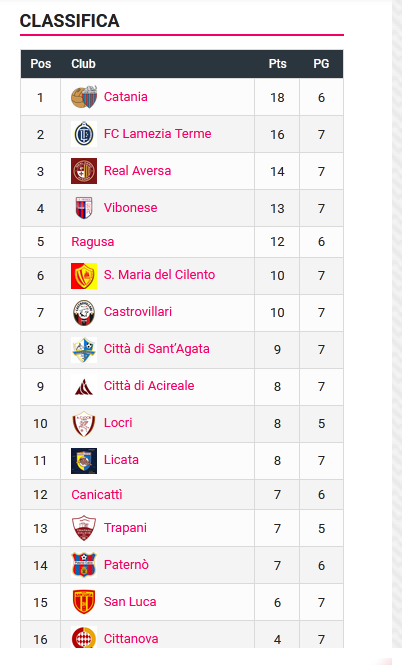Open the Canicattì club link
Viewport: 402px width, 665px height.
(x=97, y=495)
